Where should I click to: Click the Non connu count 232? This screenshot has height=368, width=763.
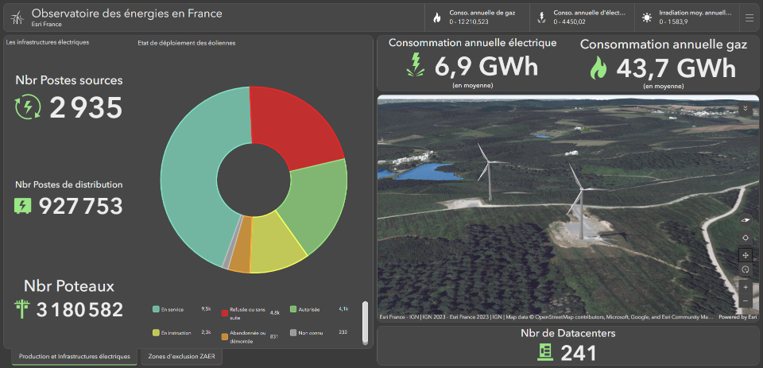[343, 333]
